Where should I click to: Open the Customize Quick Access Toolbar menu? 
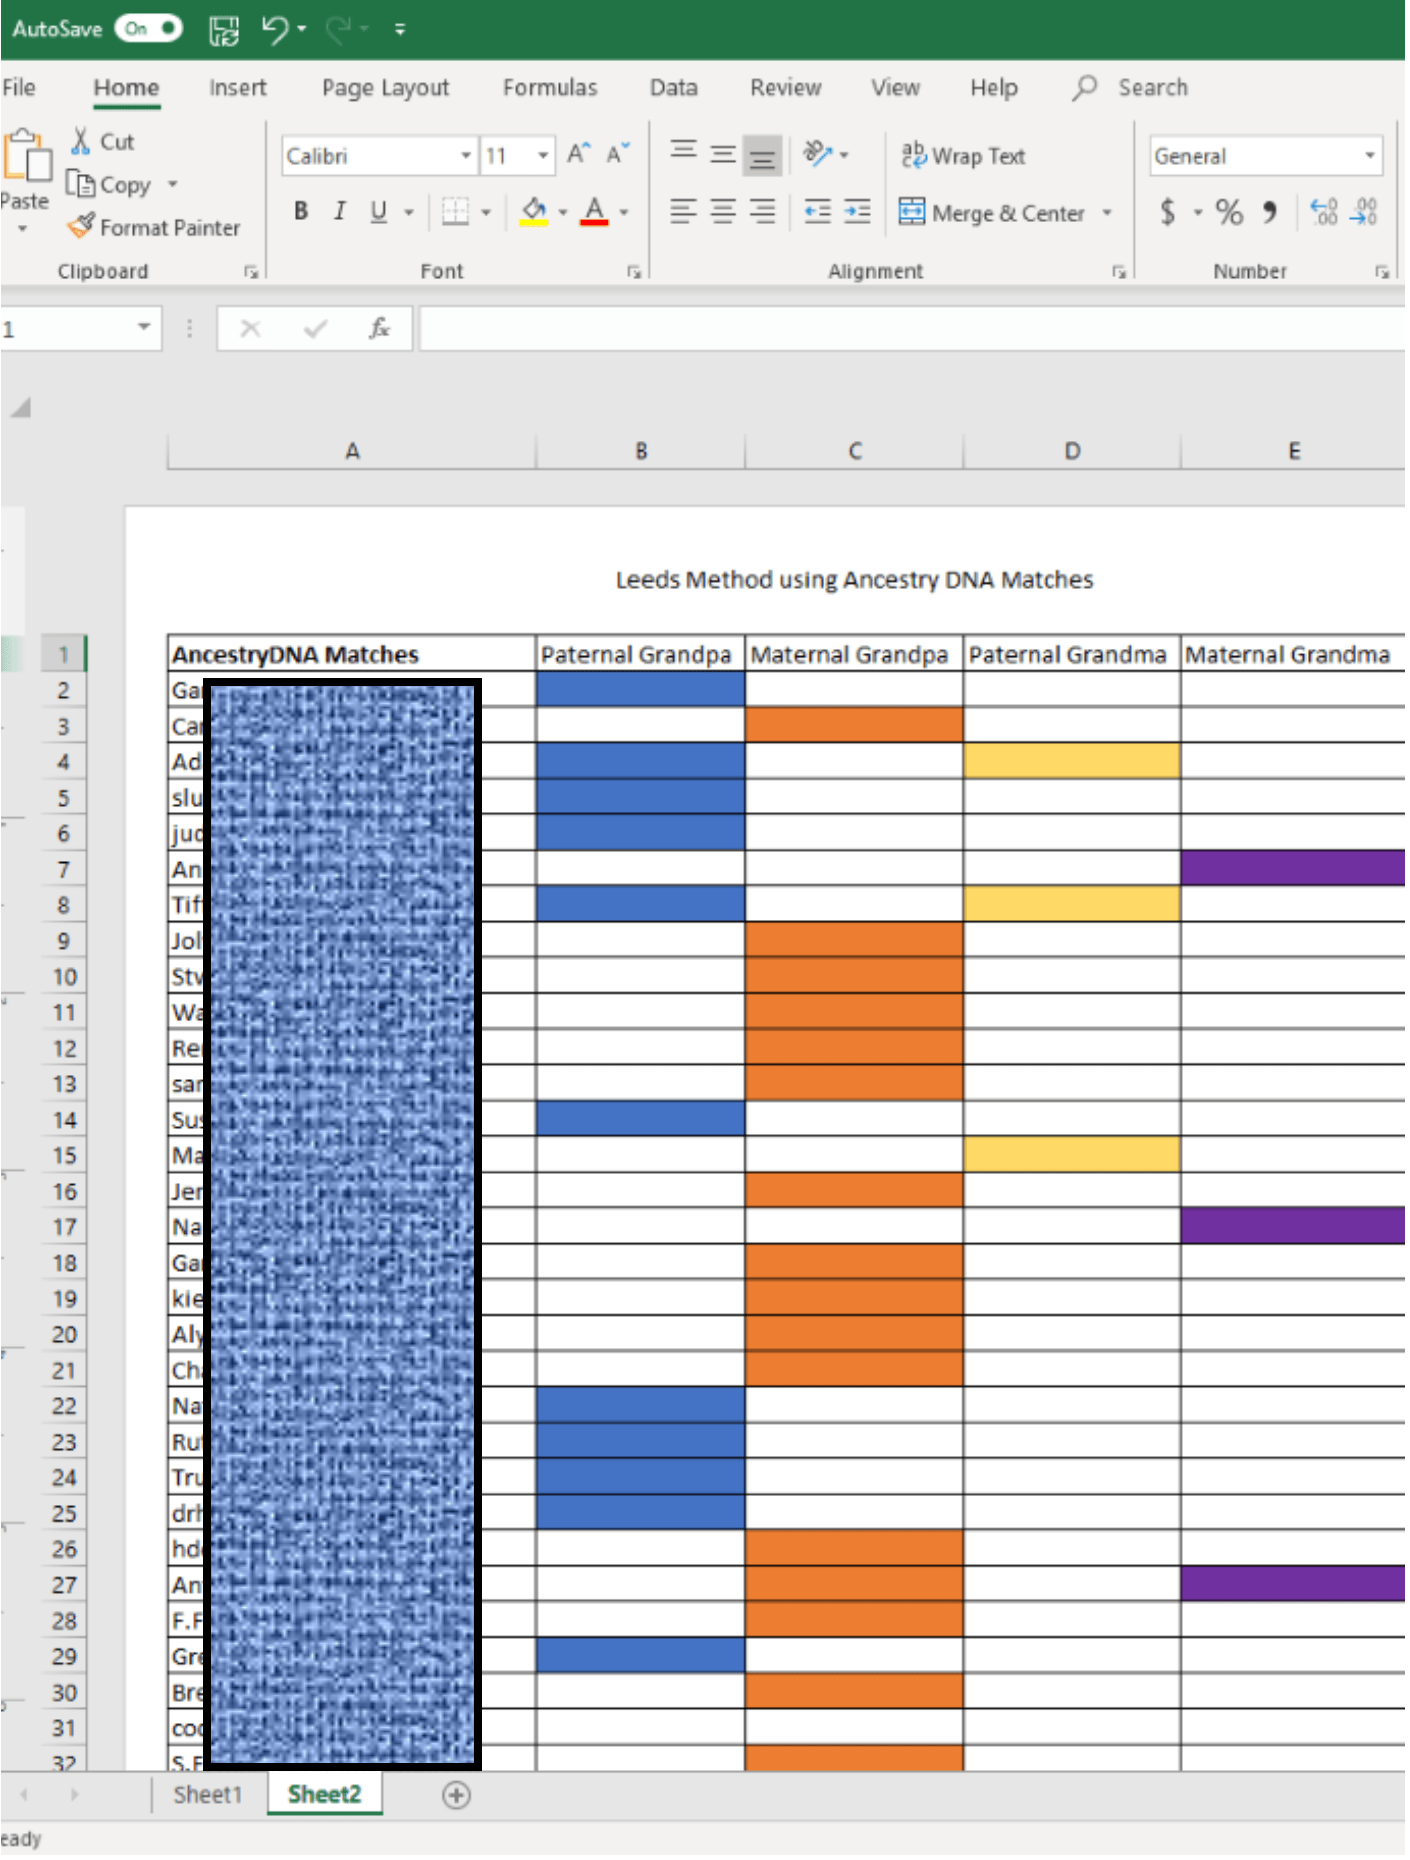click(400, 30)
